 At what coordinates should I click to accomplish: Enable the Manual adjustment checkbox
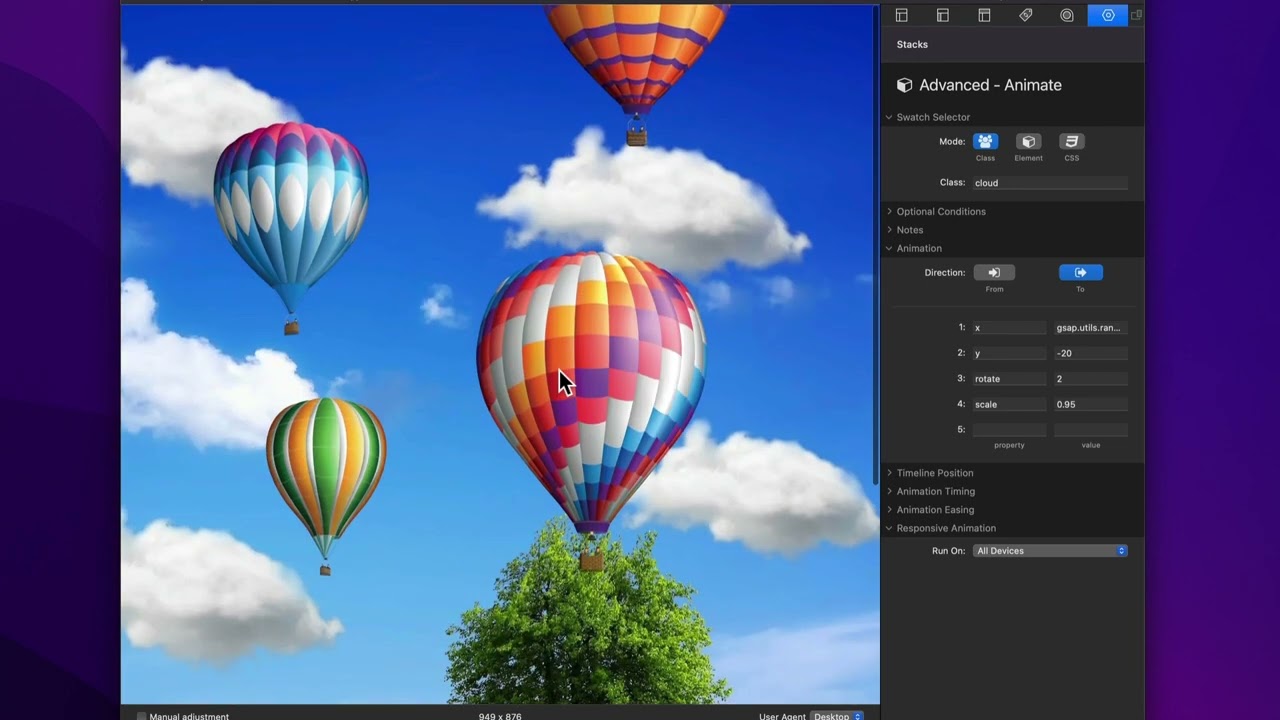(142, 716)
